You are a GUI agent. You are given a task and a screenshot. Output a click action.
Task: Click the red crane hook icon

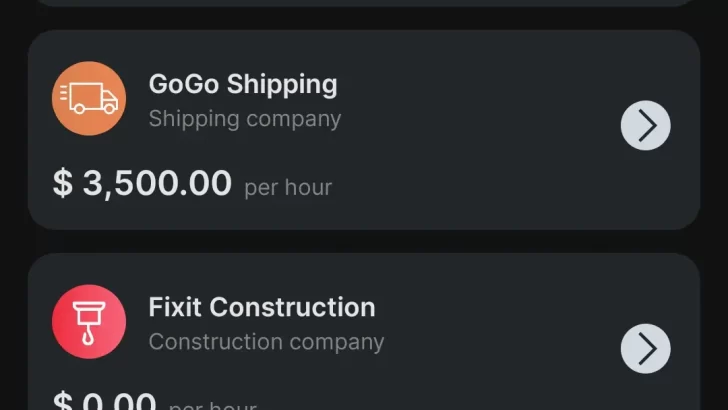tap(89, 321)
